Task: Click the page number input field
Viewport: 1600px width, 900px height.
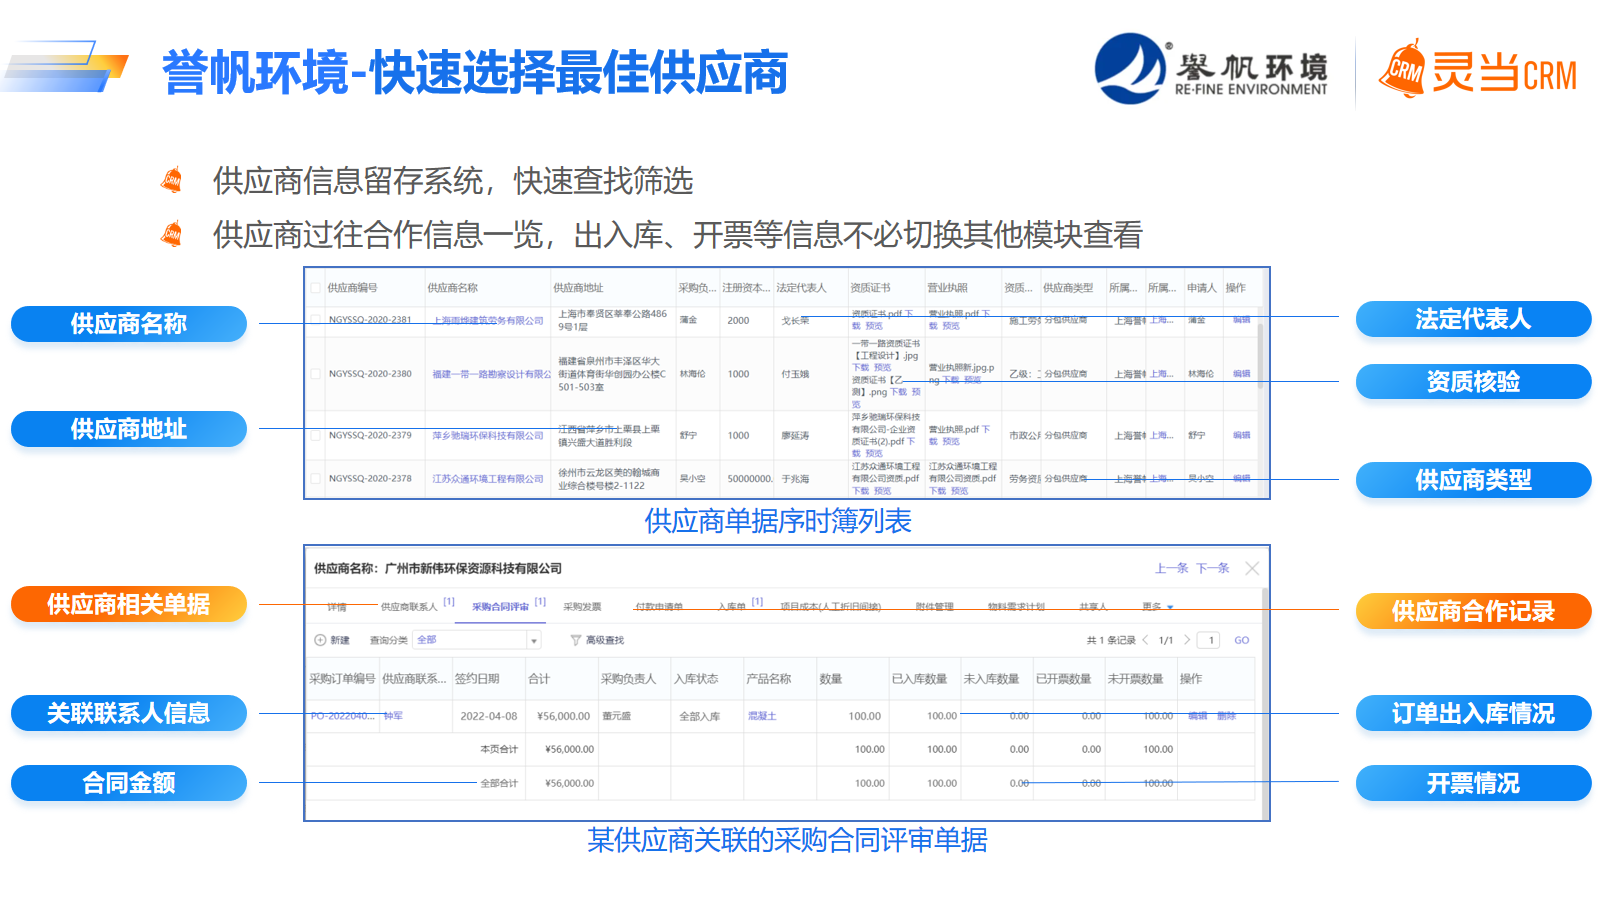Action: pyautogui.click(x=1211, y=640)
